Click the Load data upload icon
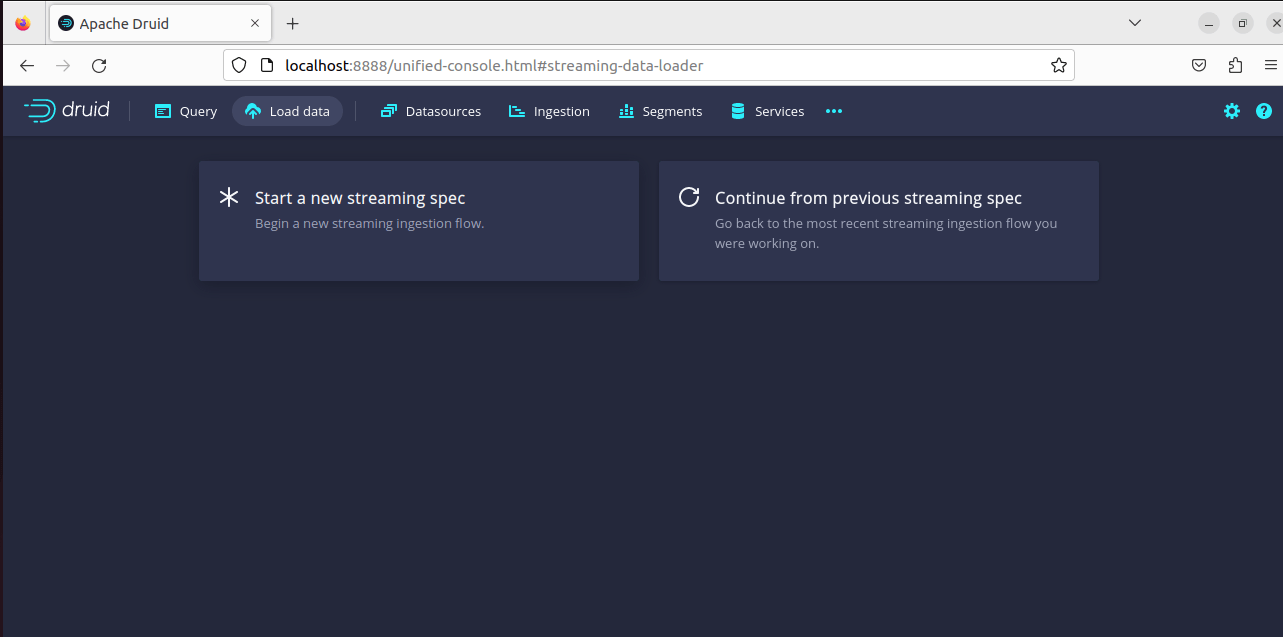This screenshot has width=1283, height=637. pyautogui.click(x=254, y=110)
